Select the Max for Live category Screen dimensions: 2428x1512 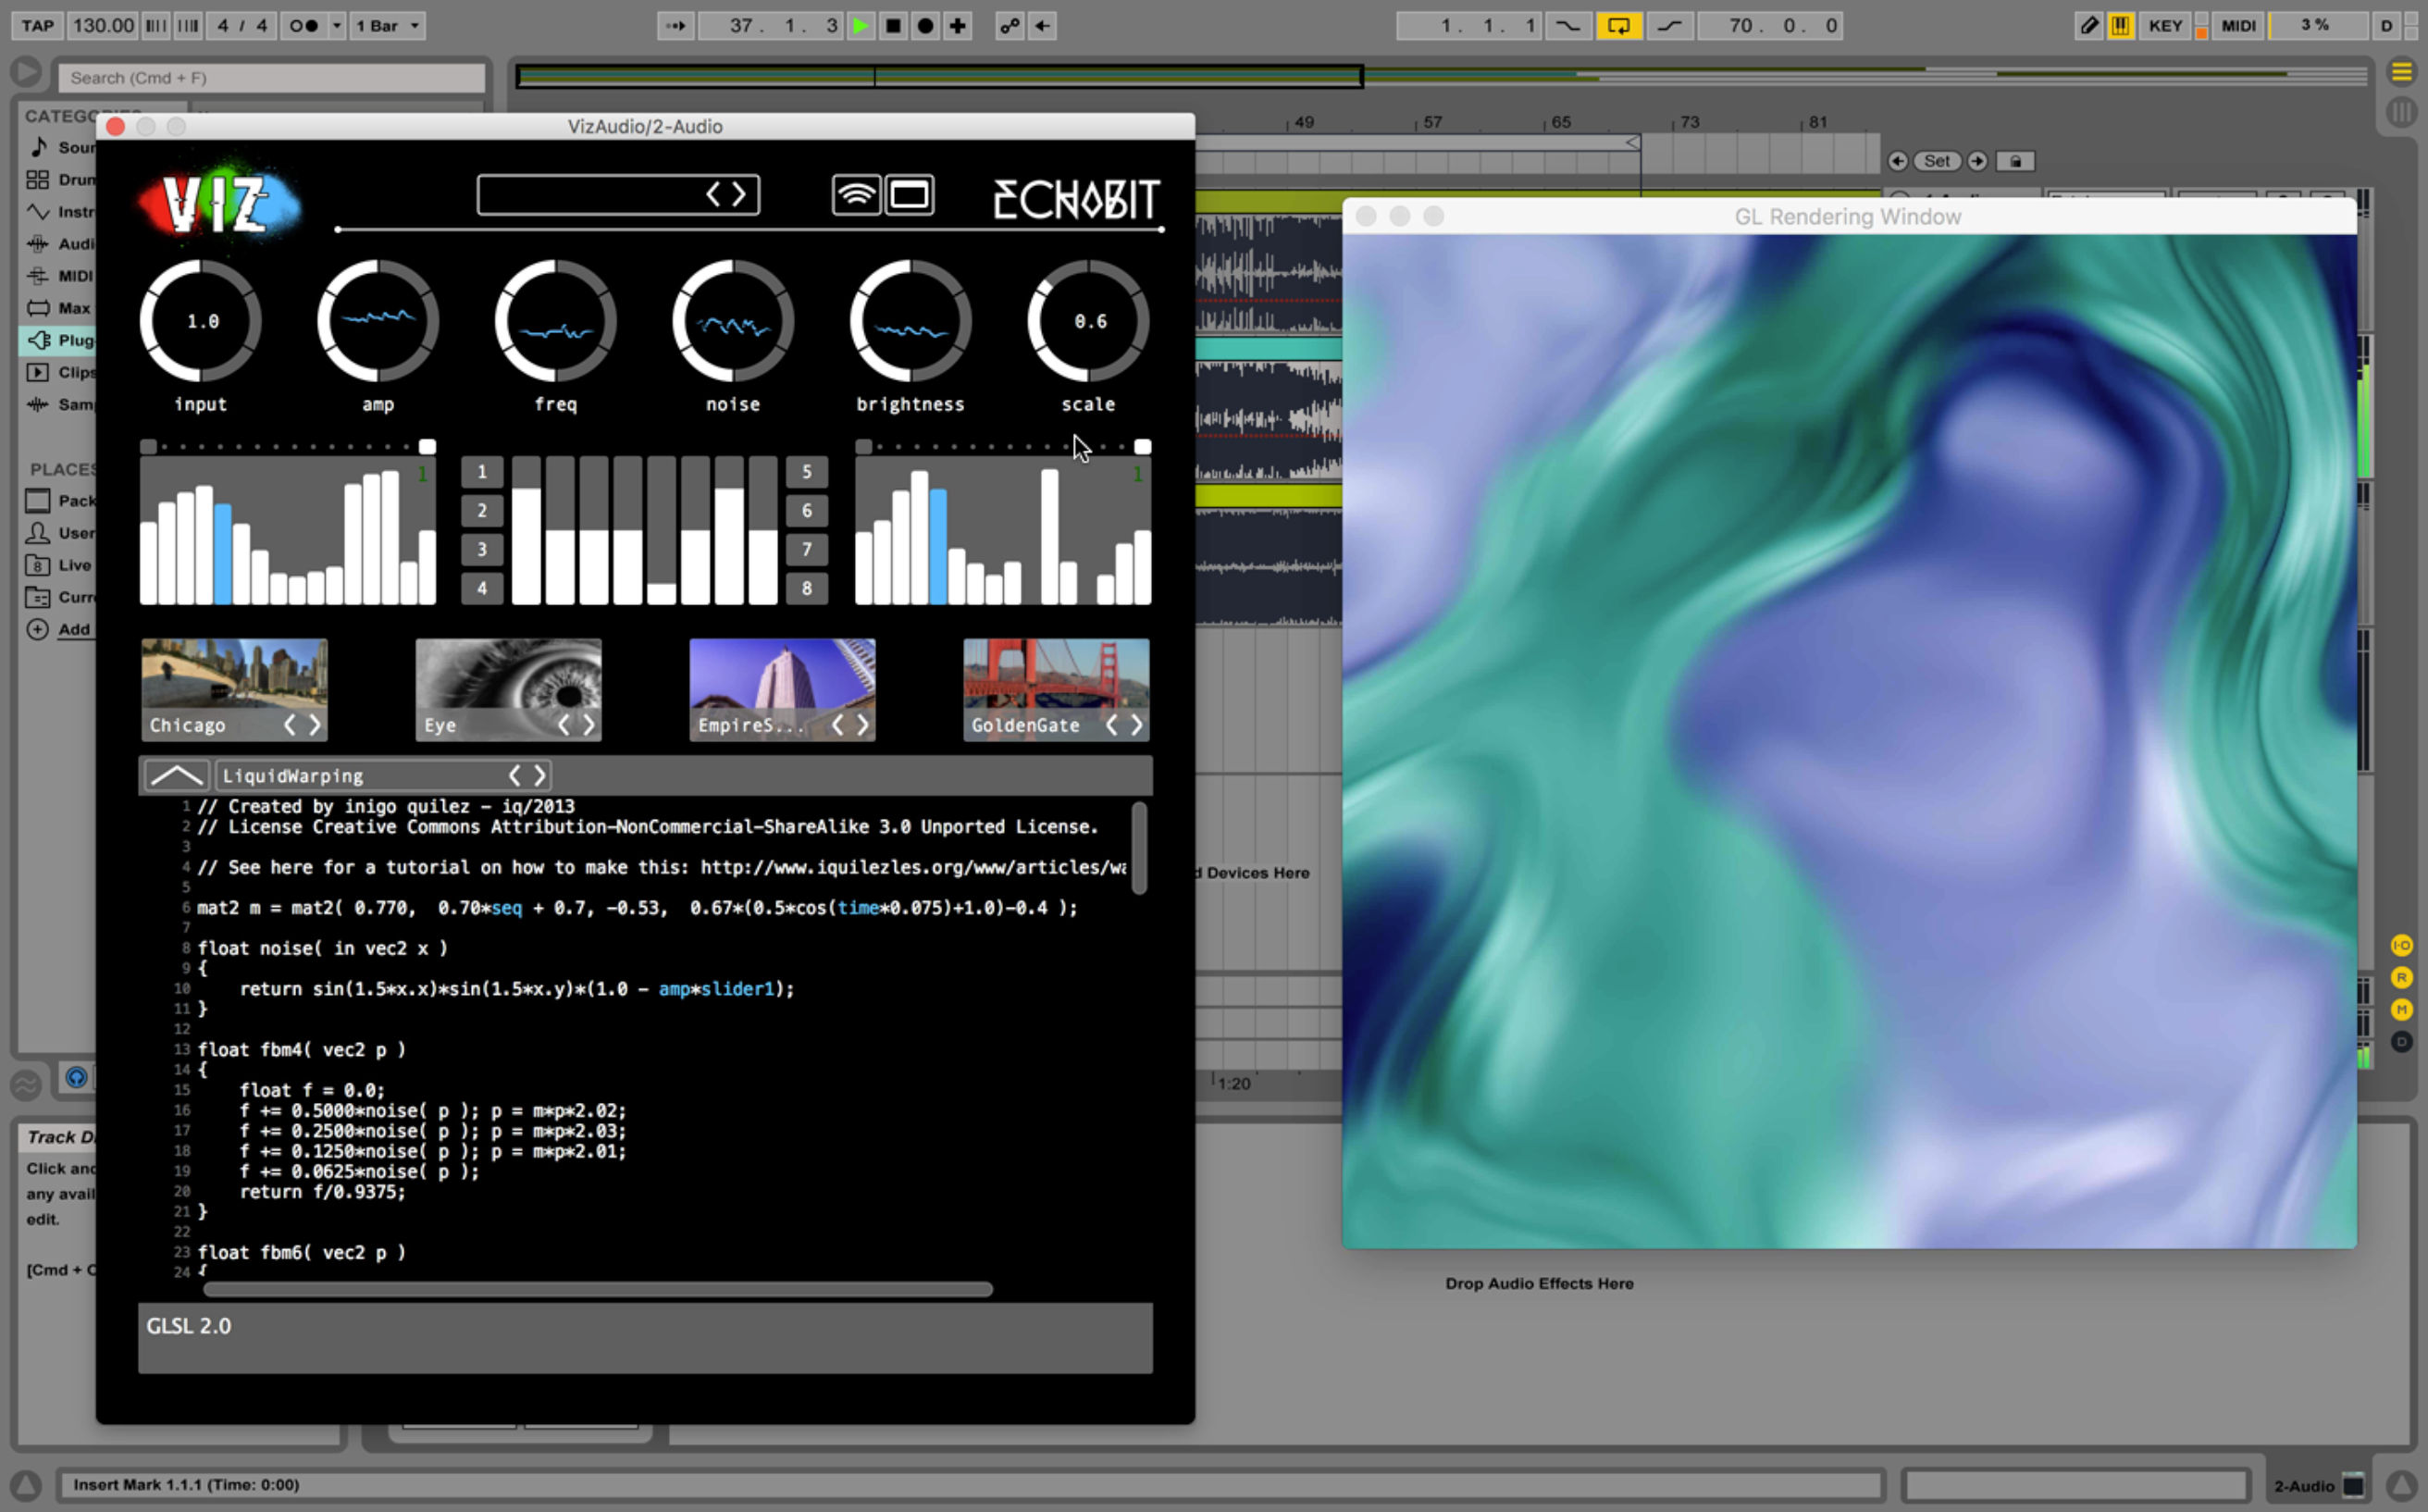point(60,308)
